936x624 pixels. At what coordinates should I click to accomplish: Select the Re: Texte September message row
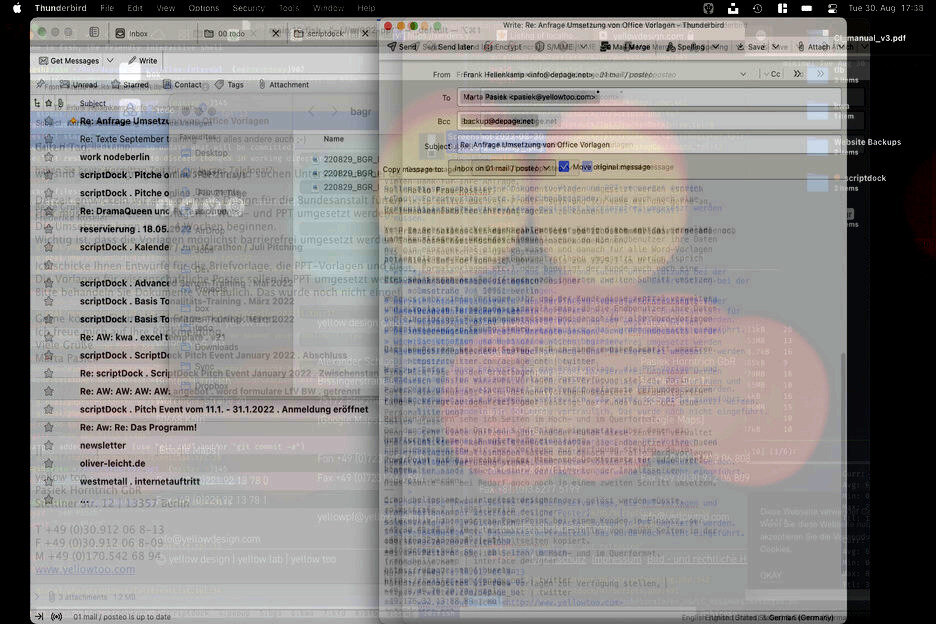(205, 139)
